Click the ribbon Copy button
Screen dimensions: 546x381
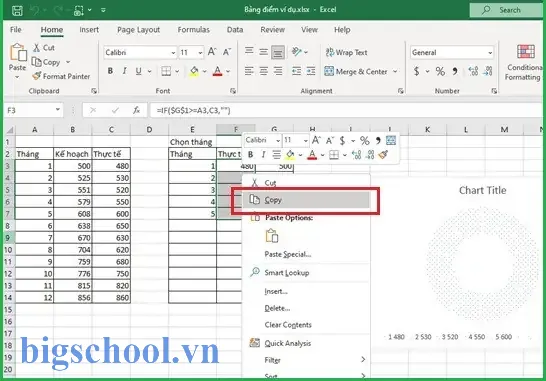coord(47,62)
